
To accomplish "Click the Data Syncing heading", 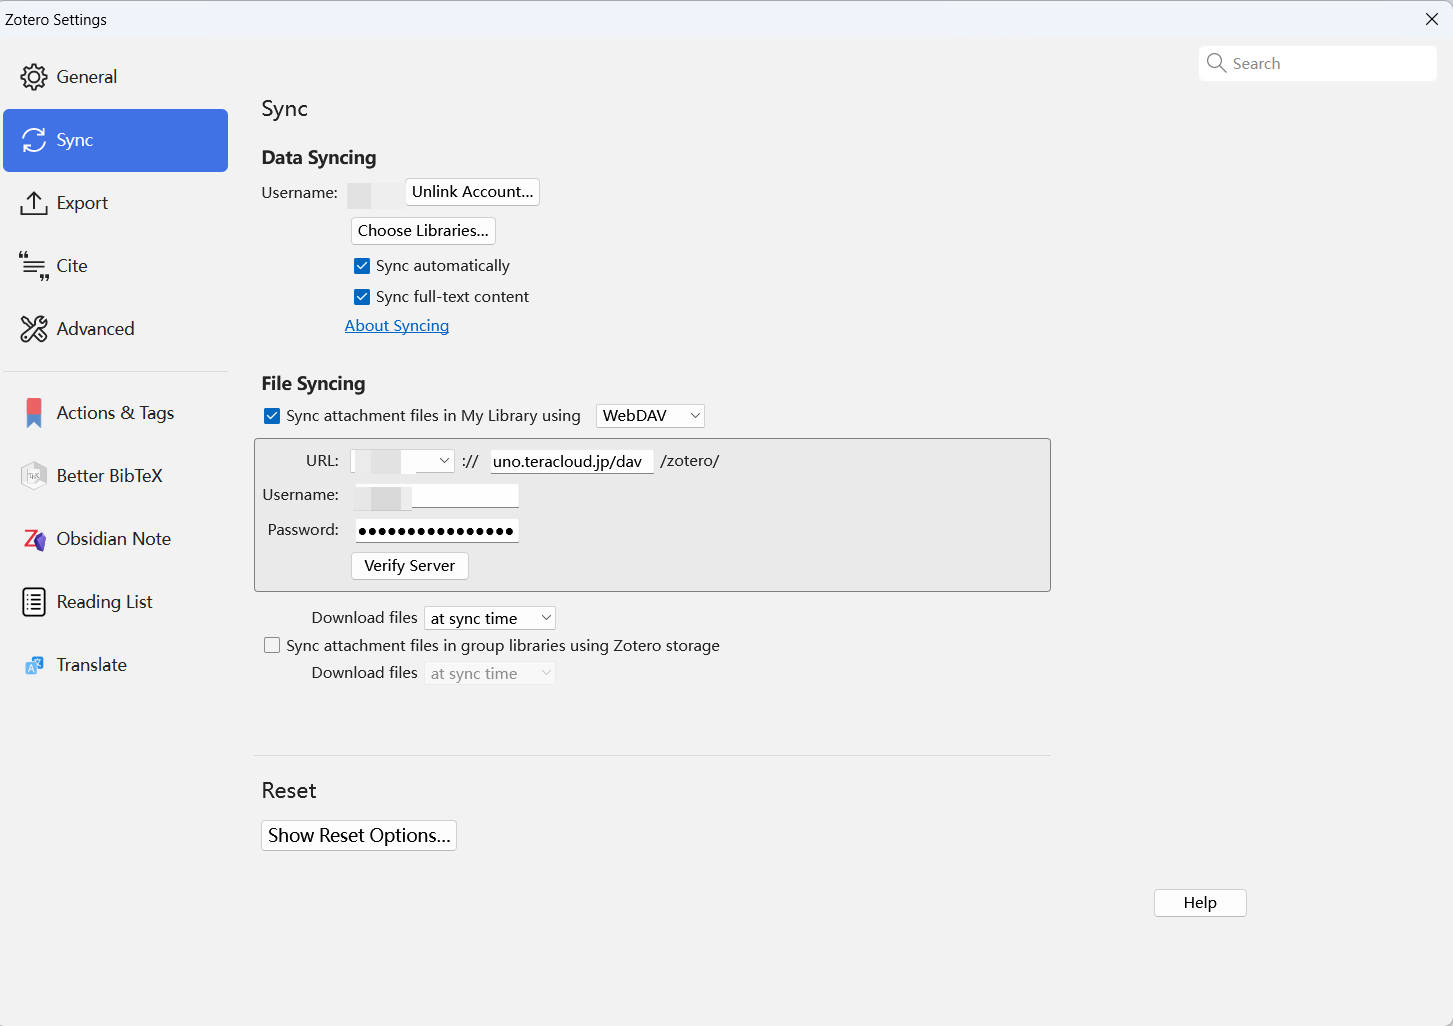I will point(319,158).
